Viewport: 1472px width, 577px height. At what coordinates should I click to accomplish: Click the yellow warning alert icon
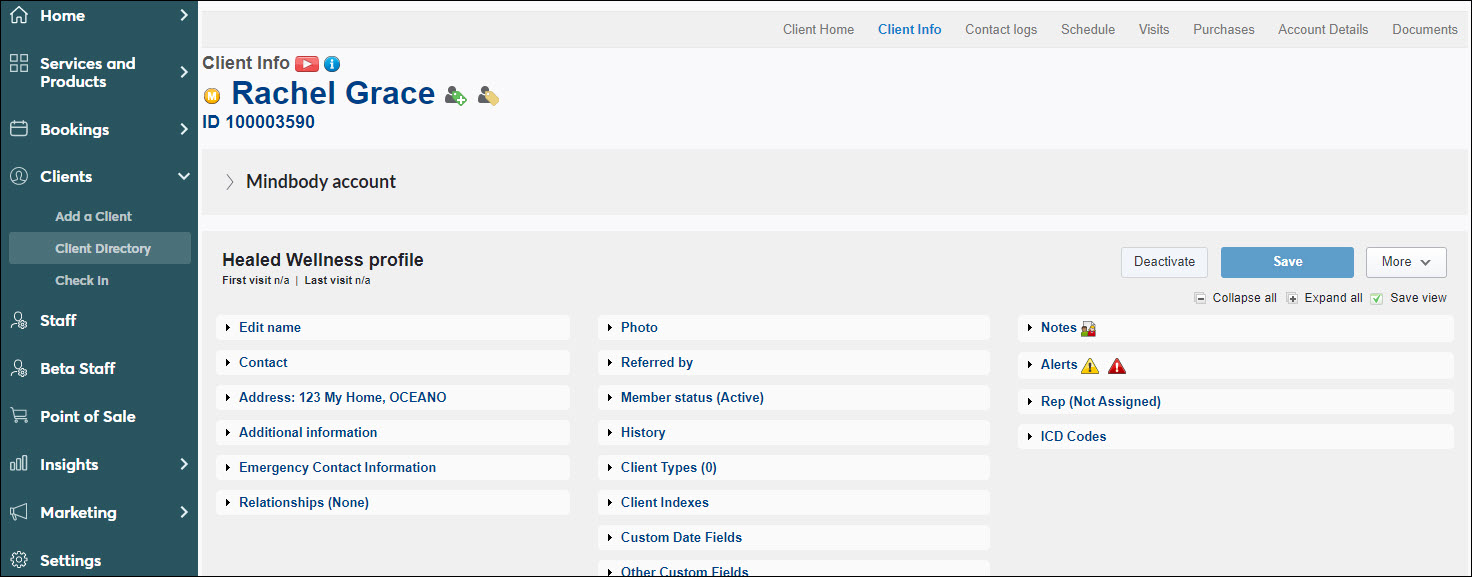click(x=1090, y=366)
